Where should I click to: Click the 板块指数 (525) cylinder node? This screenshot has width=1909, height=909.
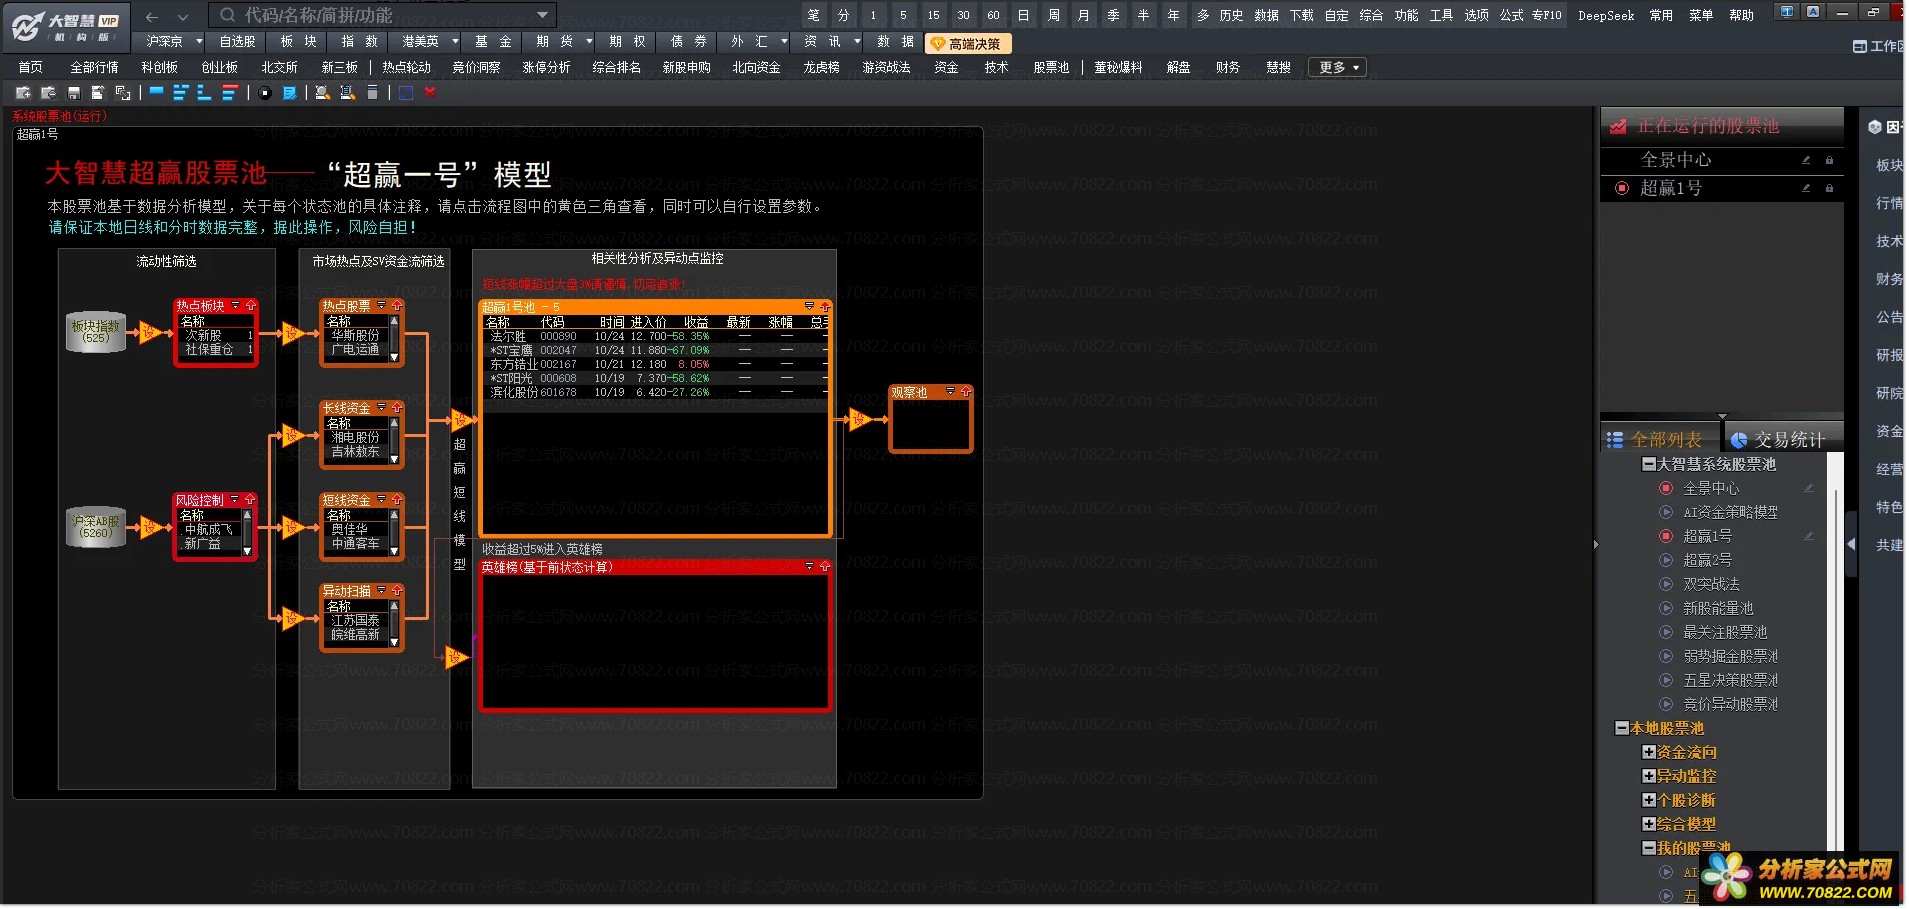coord(96,332)
